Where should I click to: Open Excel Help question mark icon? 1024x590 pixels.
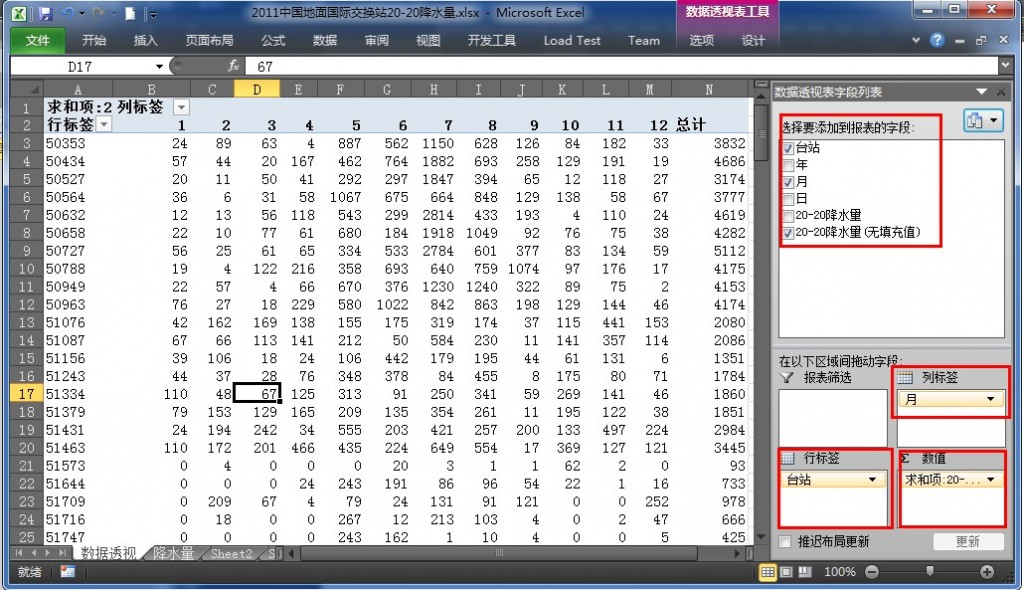[x=937, y=41]
